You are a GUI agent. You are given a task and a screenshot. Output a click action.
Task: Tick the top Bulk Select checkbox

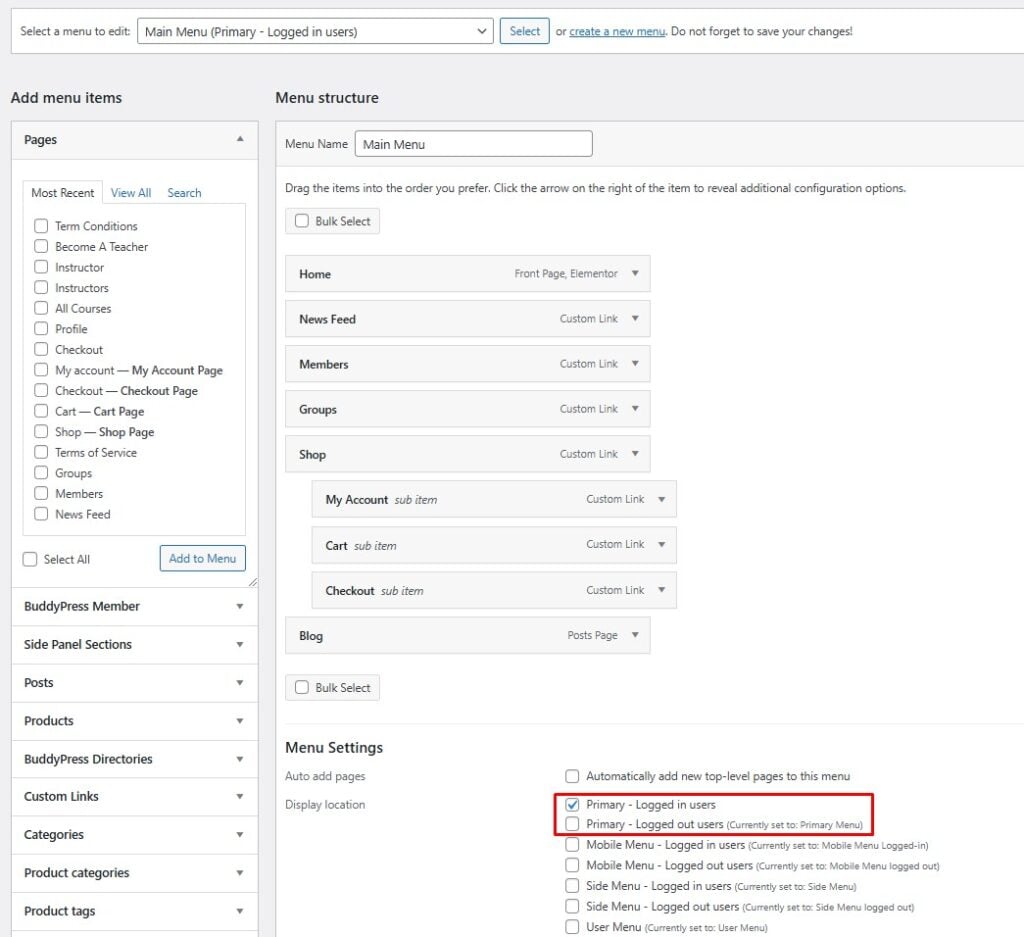(301, 221)
